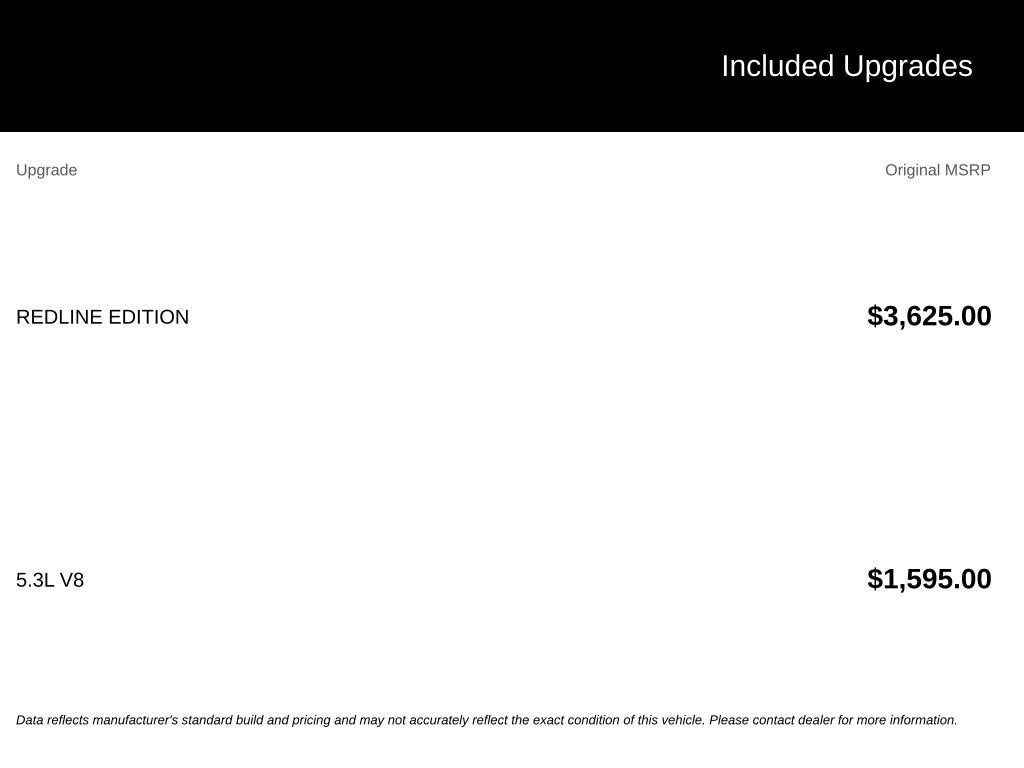Click the pricing disclaimer starting Data reflects
The image size is (1024, 768).
[x=487, y=720]
